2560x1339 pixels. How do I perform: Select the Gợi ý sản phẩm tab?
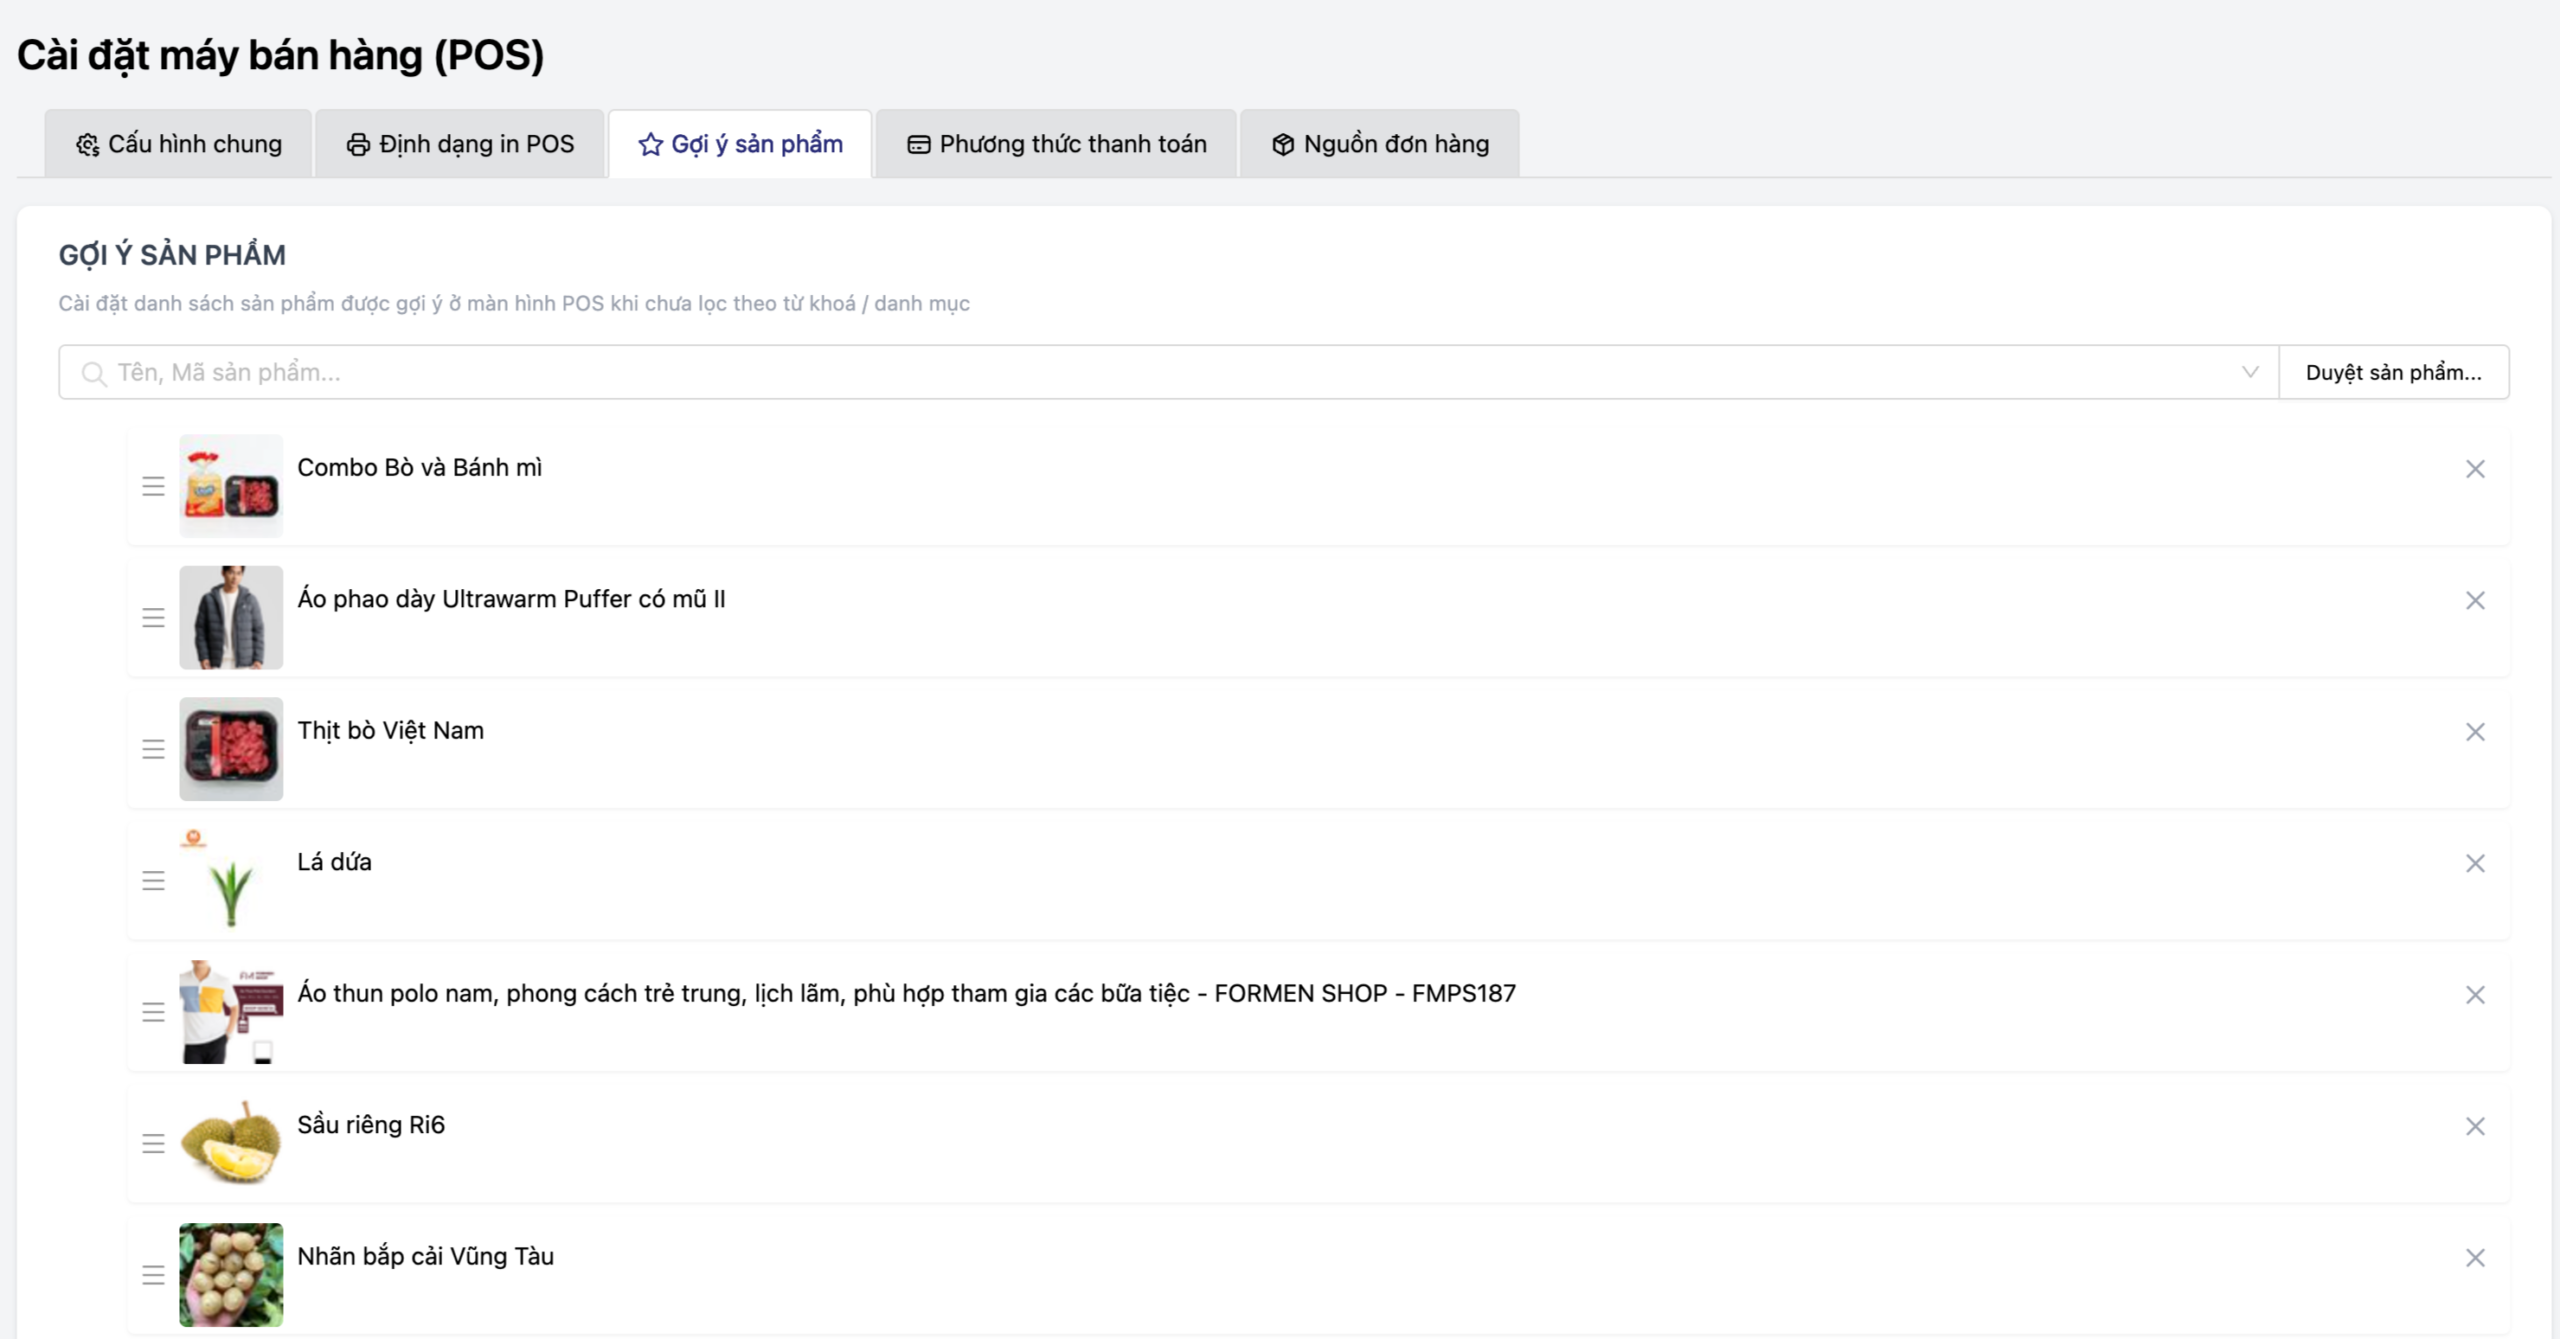click(x=740, y=144)
